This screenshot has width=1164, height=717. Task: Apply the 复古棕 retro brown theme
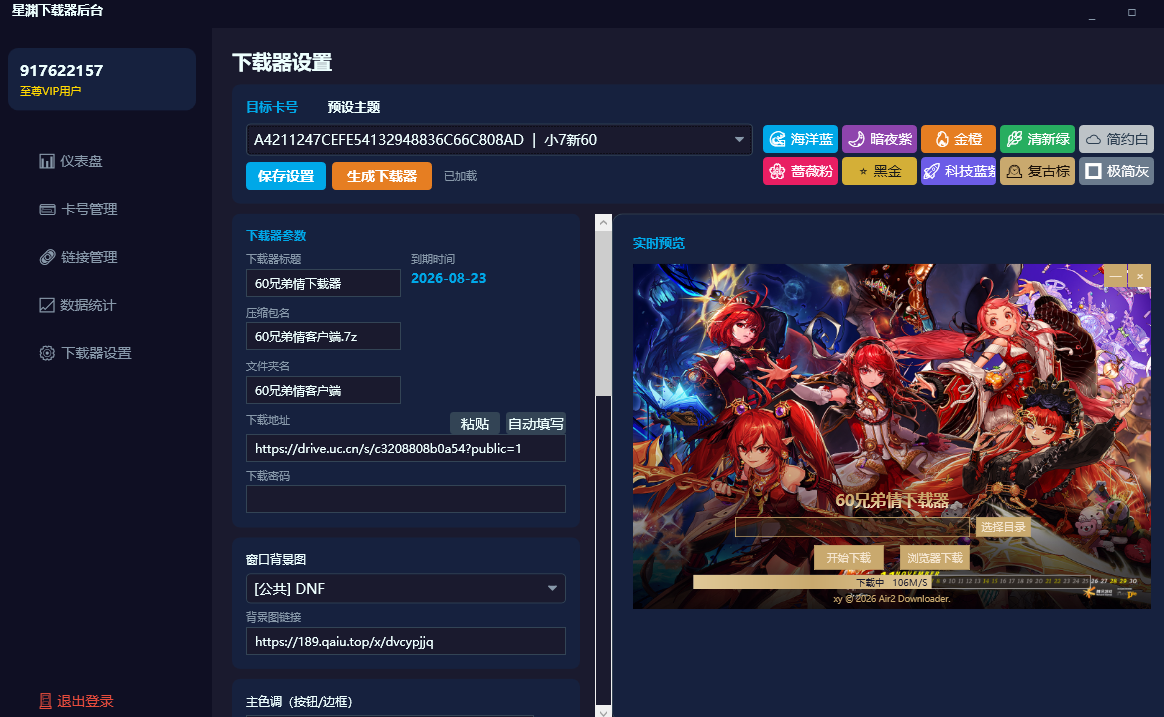click(1037, 171)
